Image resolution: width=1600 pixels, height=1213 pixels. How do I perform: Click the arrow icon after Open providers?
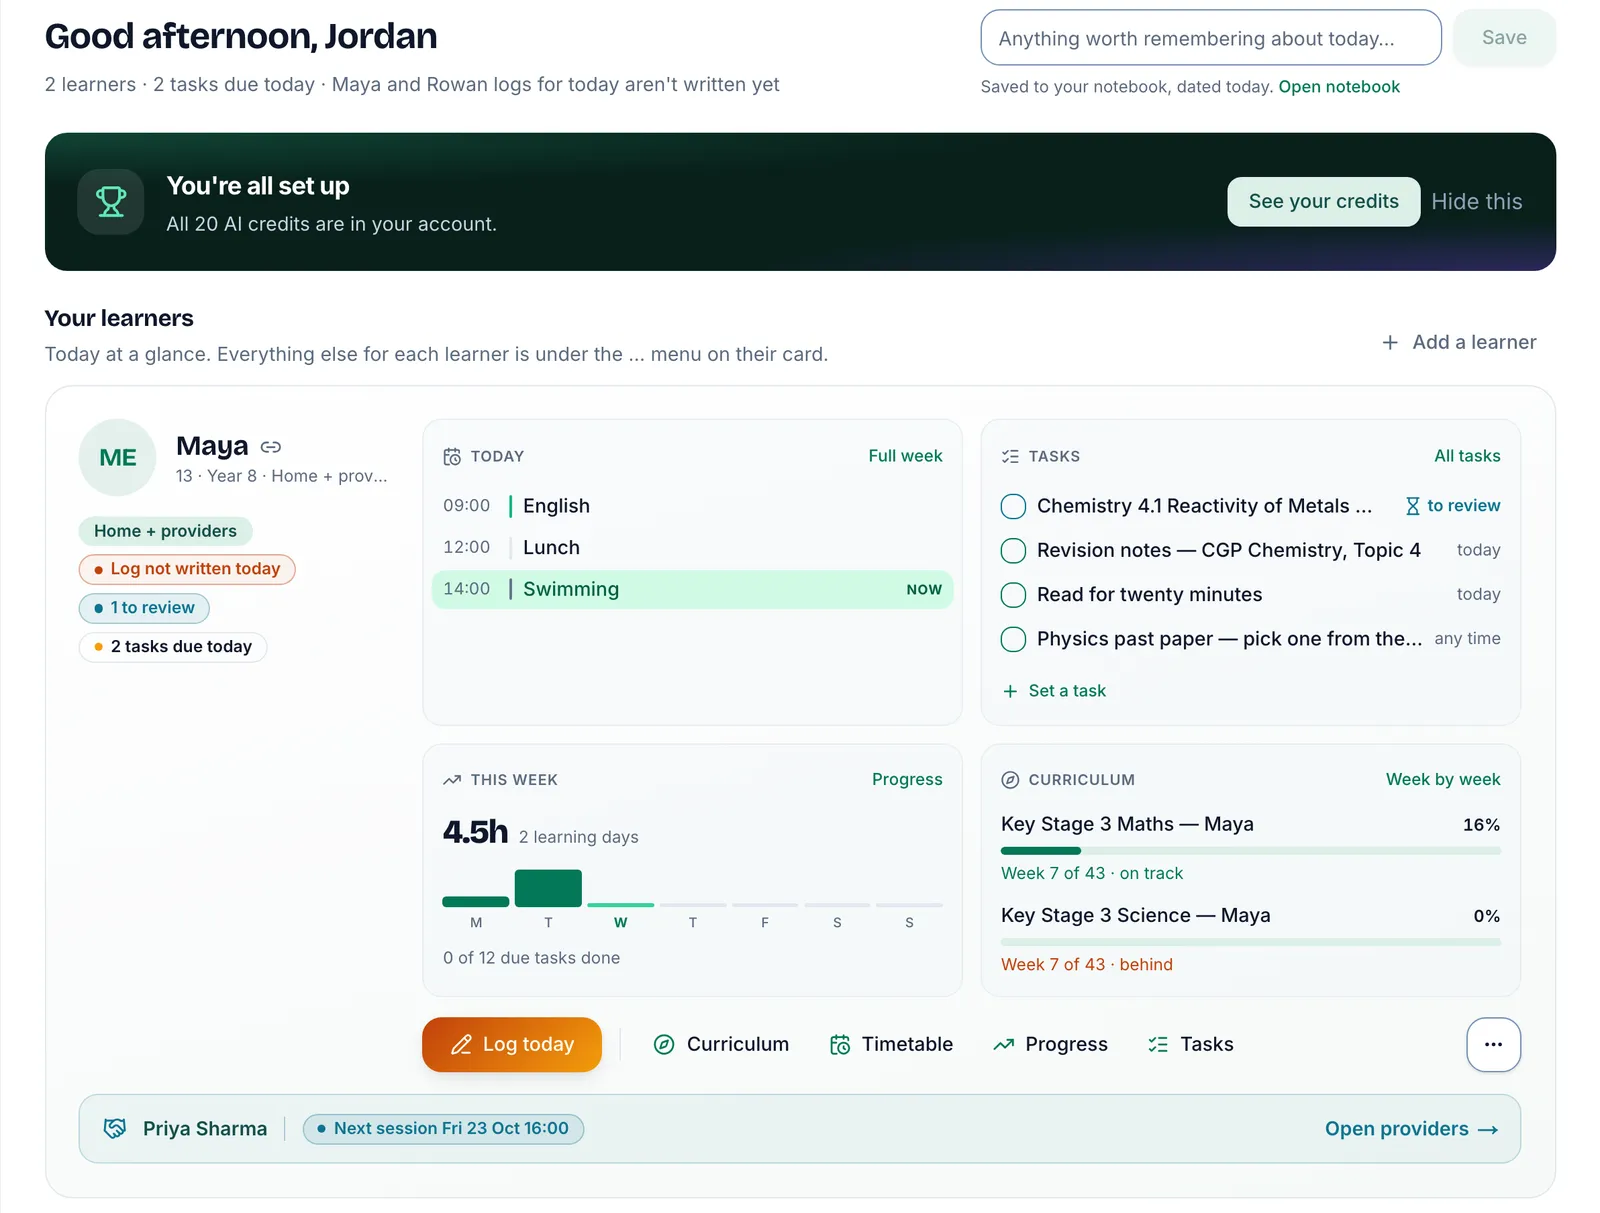[x=1488, y=1129]
